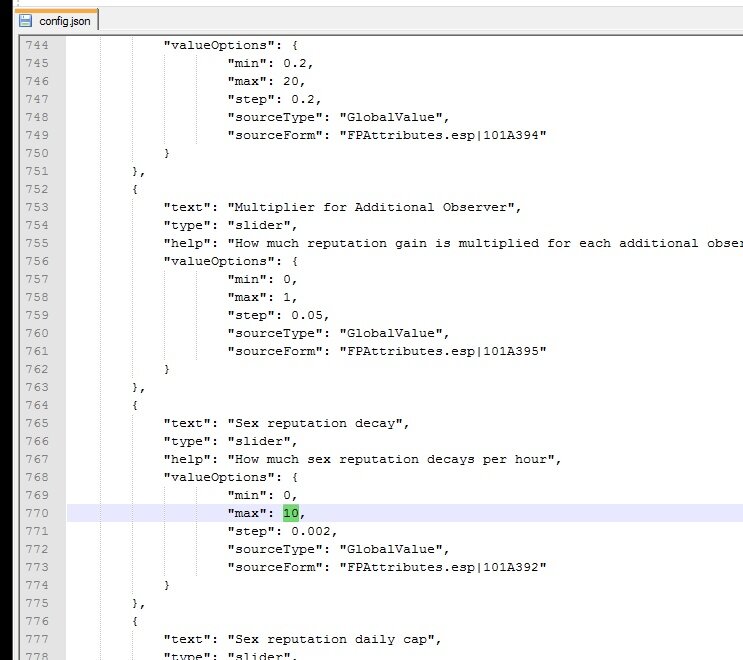This screenshot has width=743, height=660.
Task: Click highlighted value 10 on line 770
Action: (290, 513)
